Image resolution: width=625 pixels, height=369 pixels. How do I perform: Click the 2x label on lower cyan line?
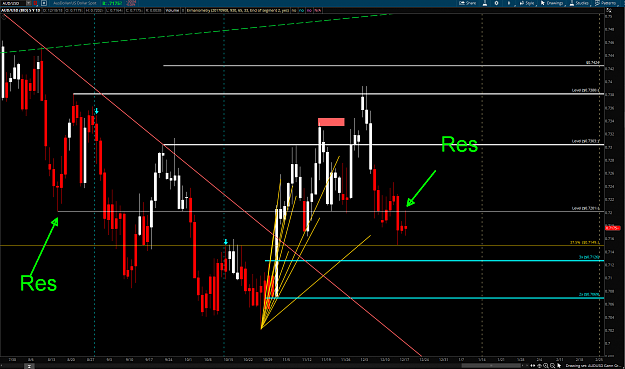589,294
